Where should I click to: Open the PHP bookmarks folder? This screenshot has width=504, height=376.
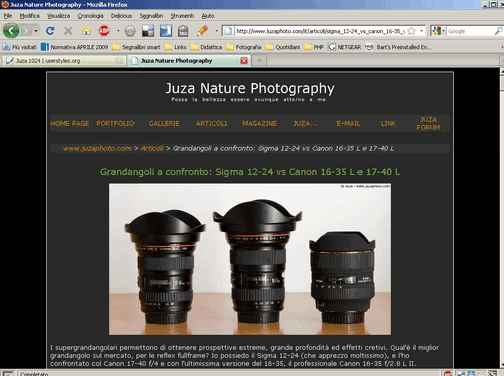314,47
